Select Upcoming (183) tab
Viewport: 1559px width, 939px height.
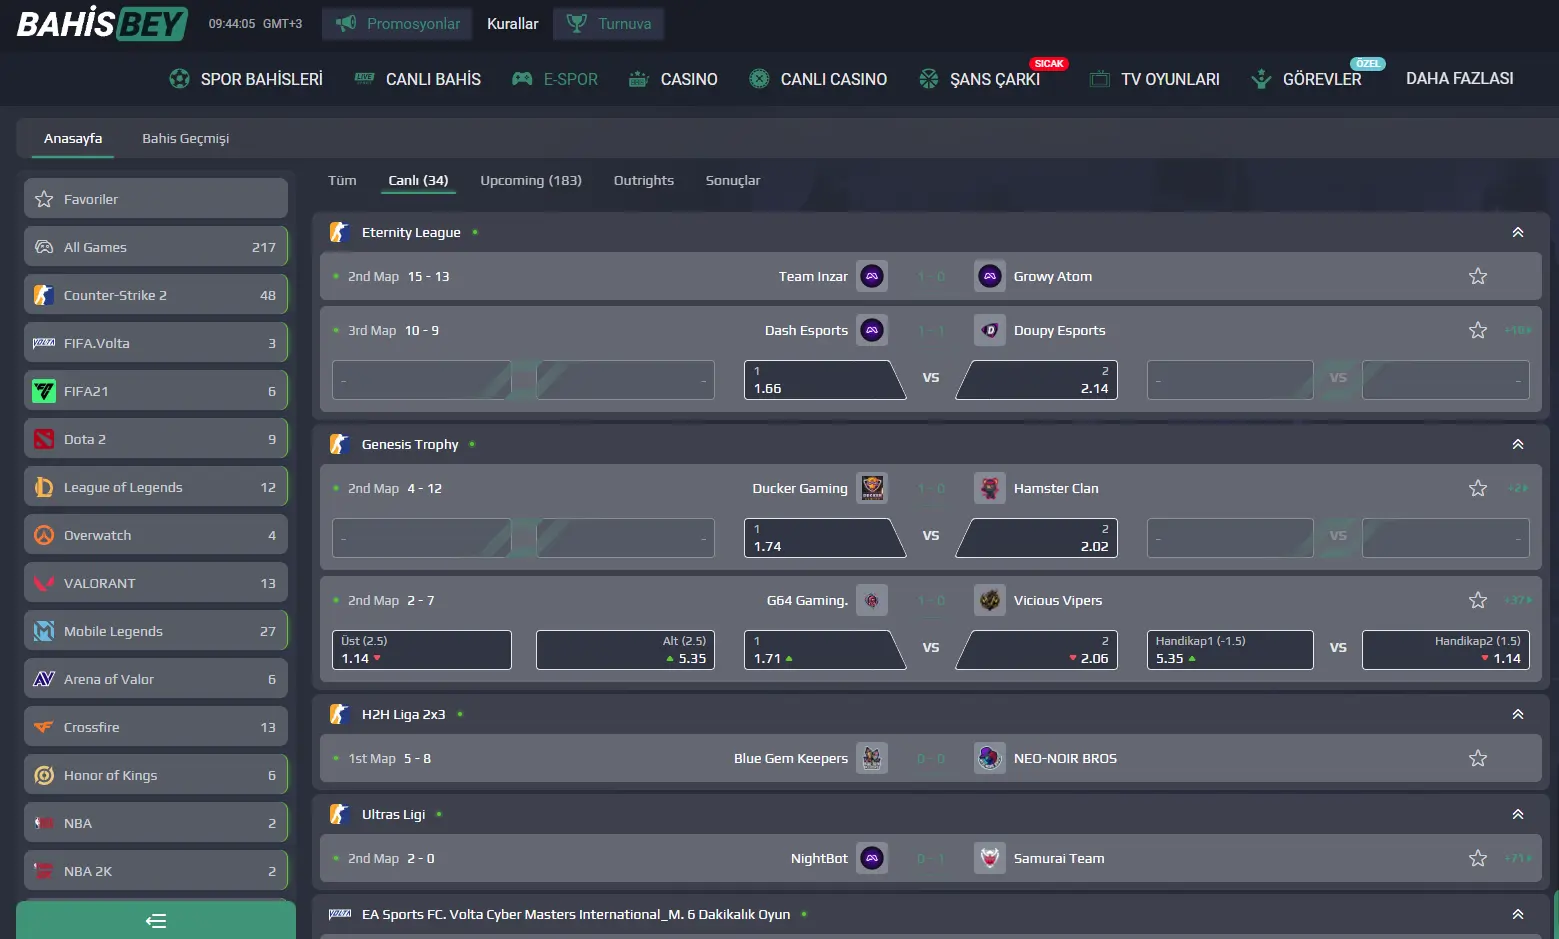[x=531, y=180]
